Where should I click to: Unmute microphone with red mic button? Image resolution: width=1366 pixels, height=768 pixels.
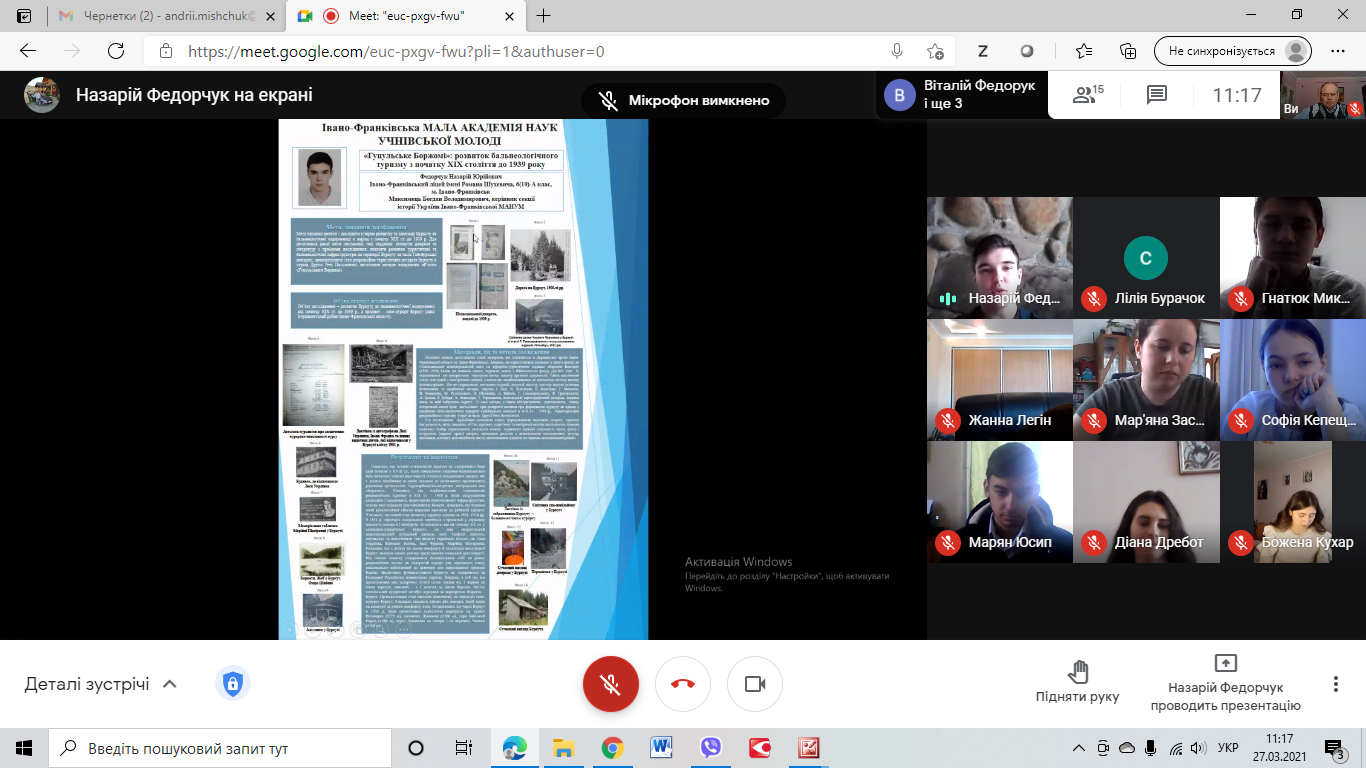(x=610, y=684)
